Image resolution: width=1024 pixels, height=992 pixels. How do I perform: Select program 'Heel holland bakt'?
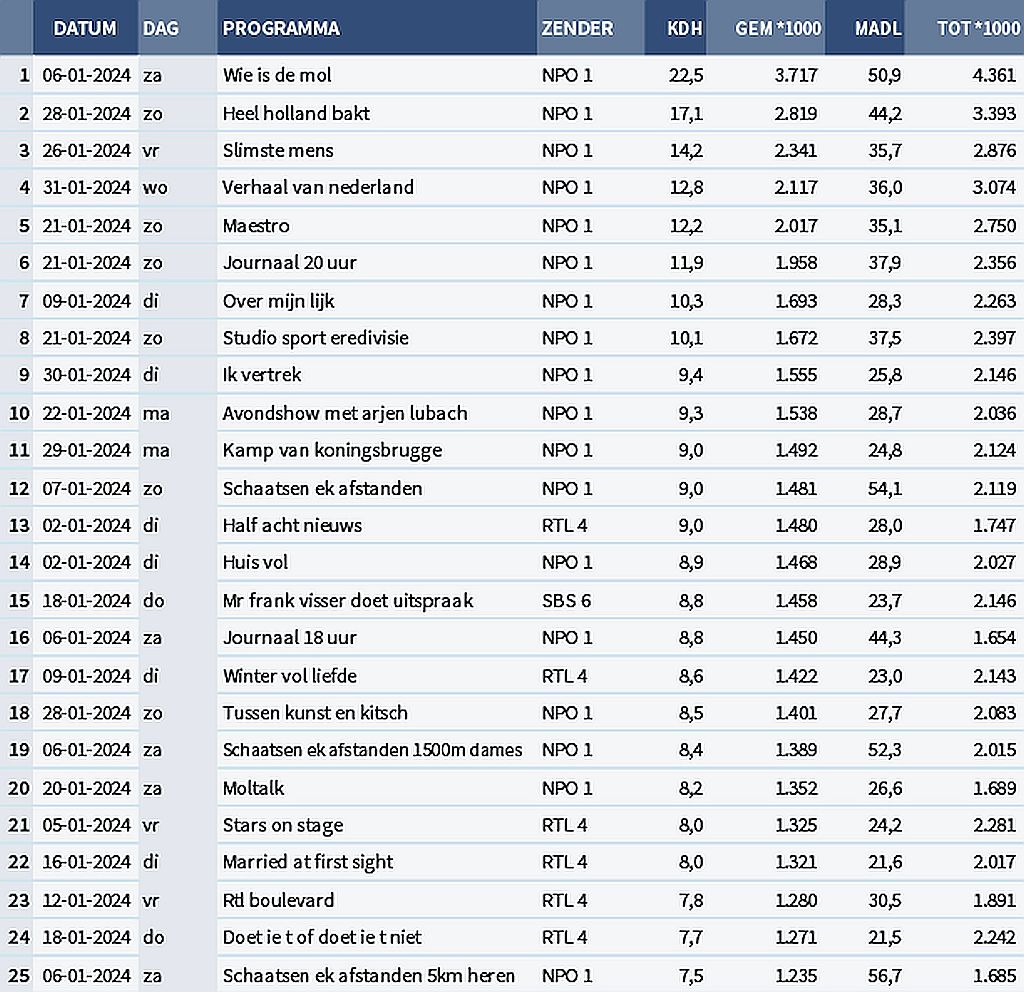tap(296, 114)
